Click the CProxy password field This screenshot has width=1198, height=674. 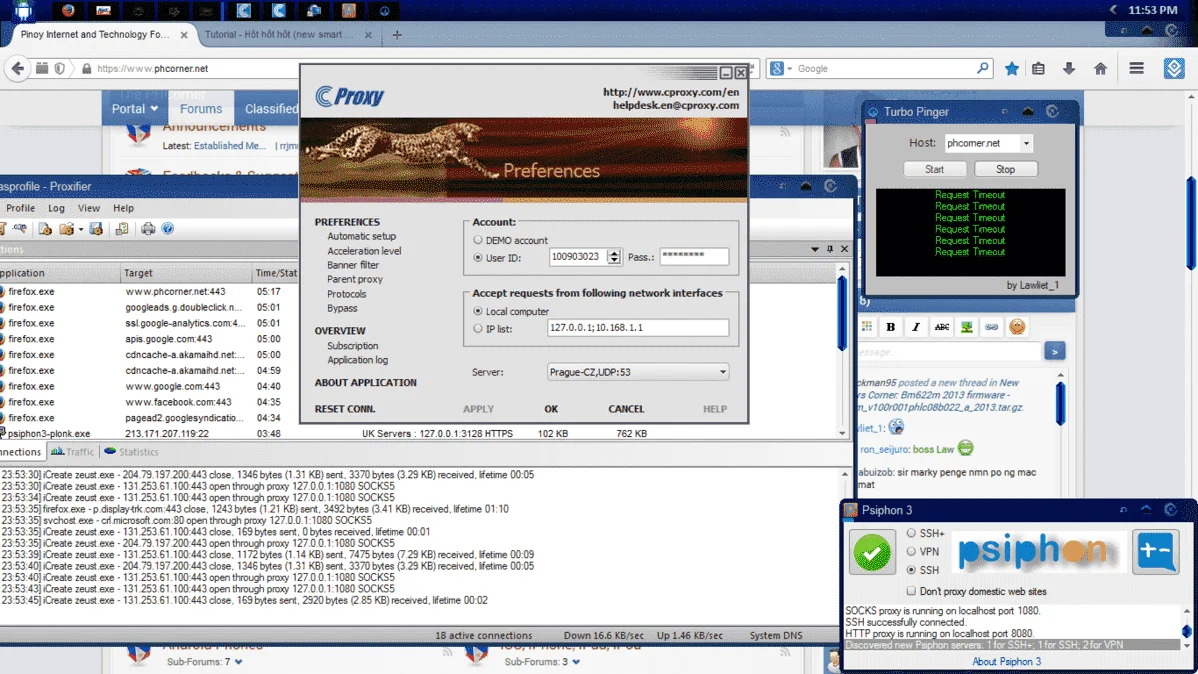pyautogui.click(x=695, y=257)
